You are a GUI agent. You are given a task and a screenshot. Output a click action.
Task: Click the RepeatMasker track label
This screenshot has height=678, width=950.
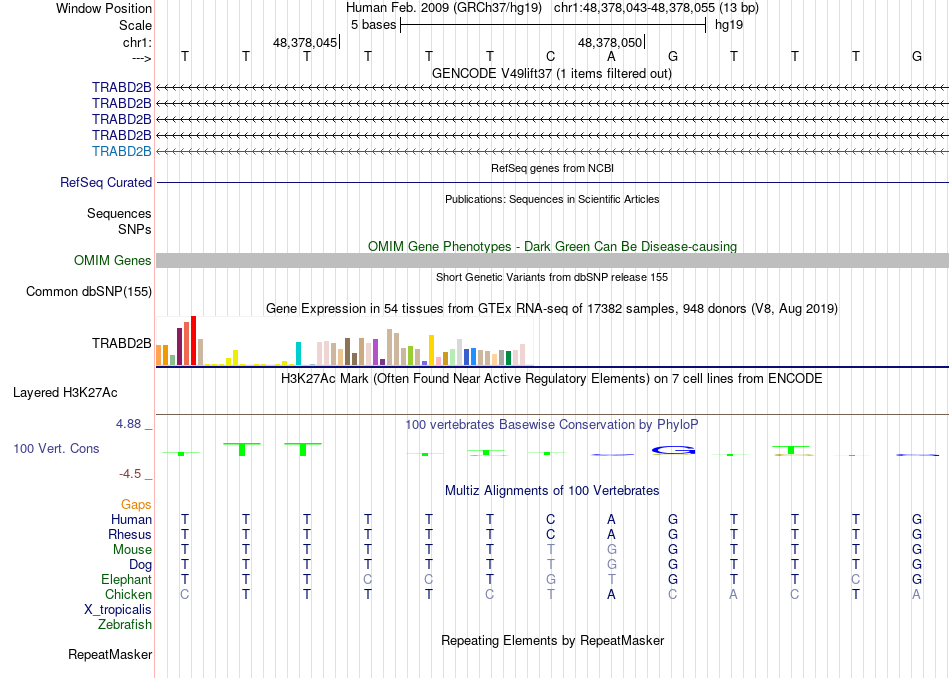(110, 654)
